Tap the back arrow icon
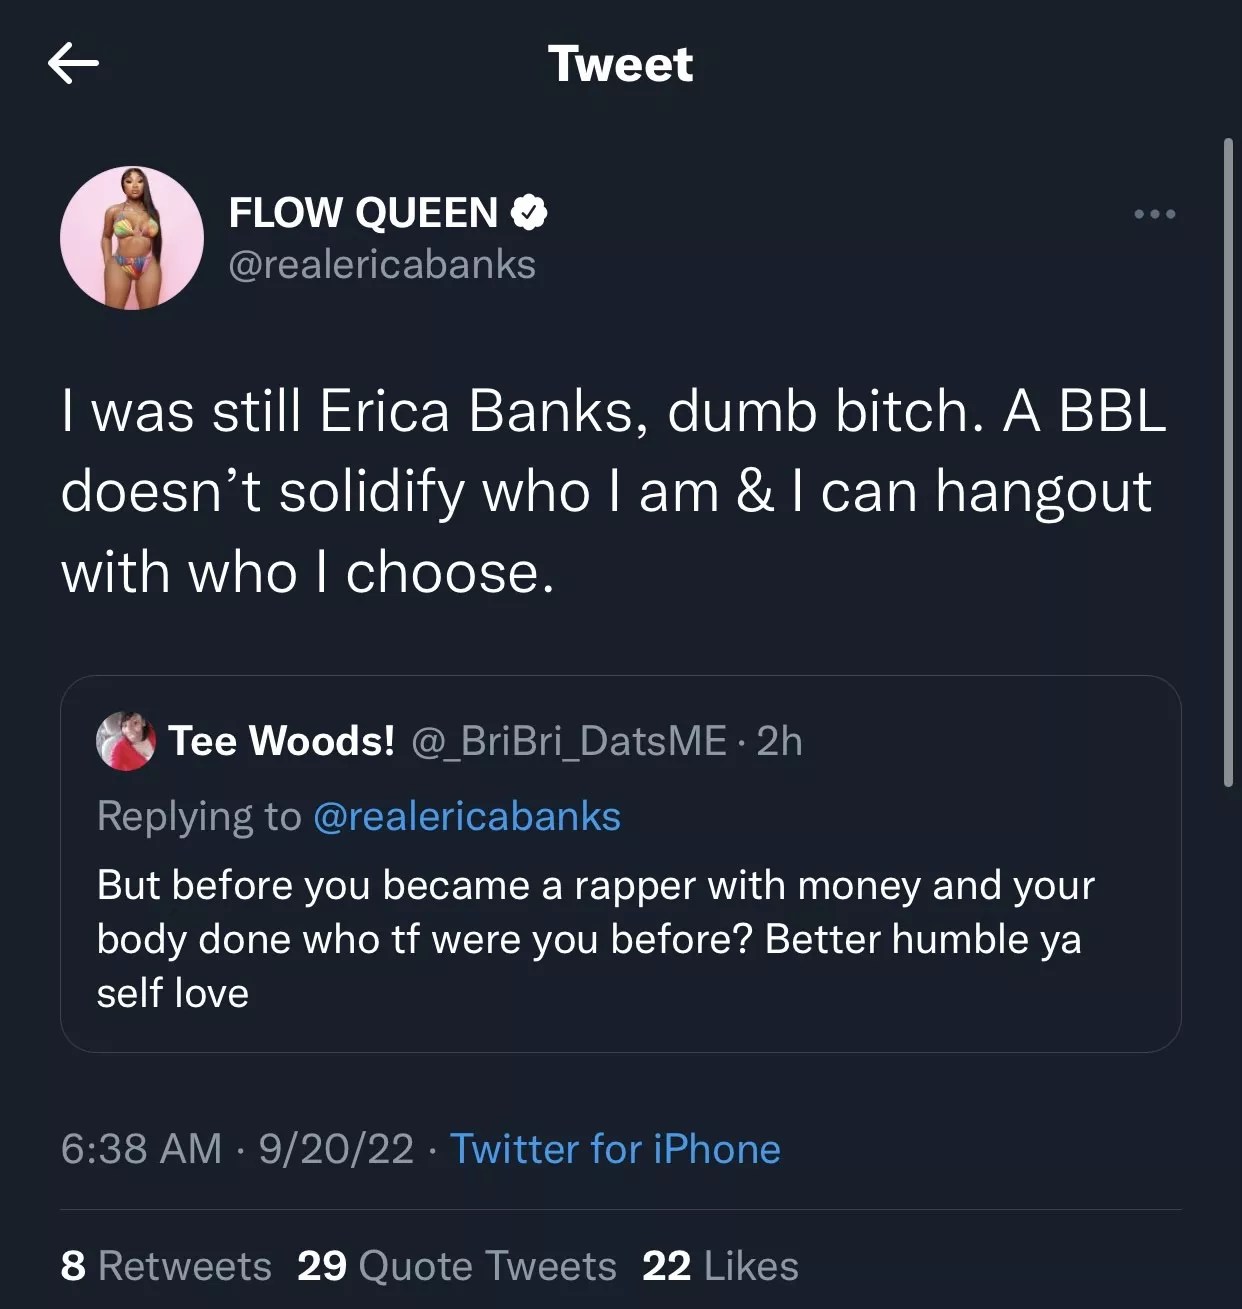This screenshot has width=1242, height=1309. (73, 64)
